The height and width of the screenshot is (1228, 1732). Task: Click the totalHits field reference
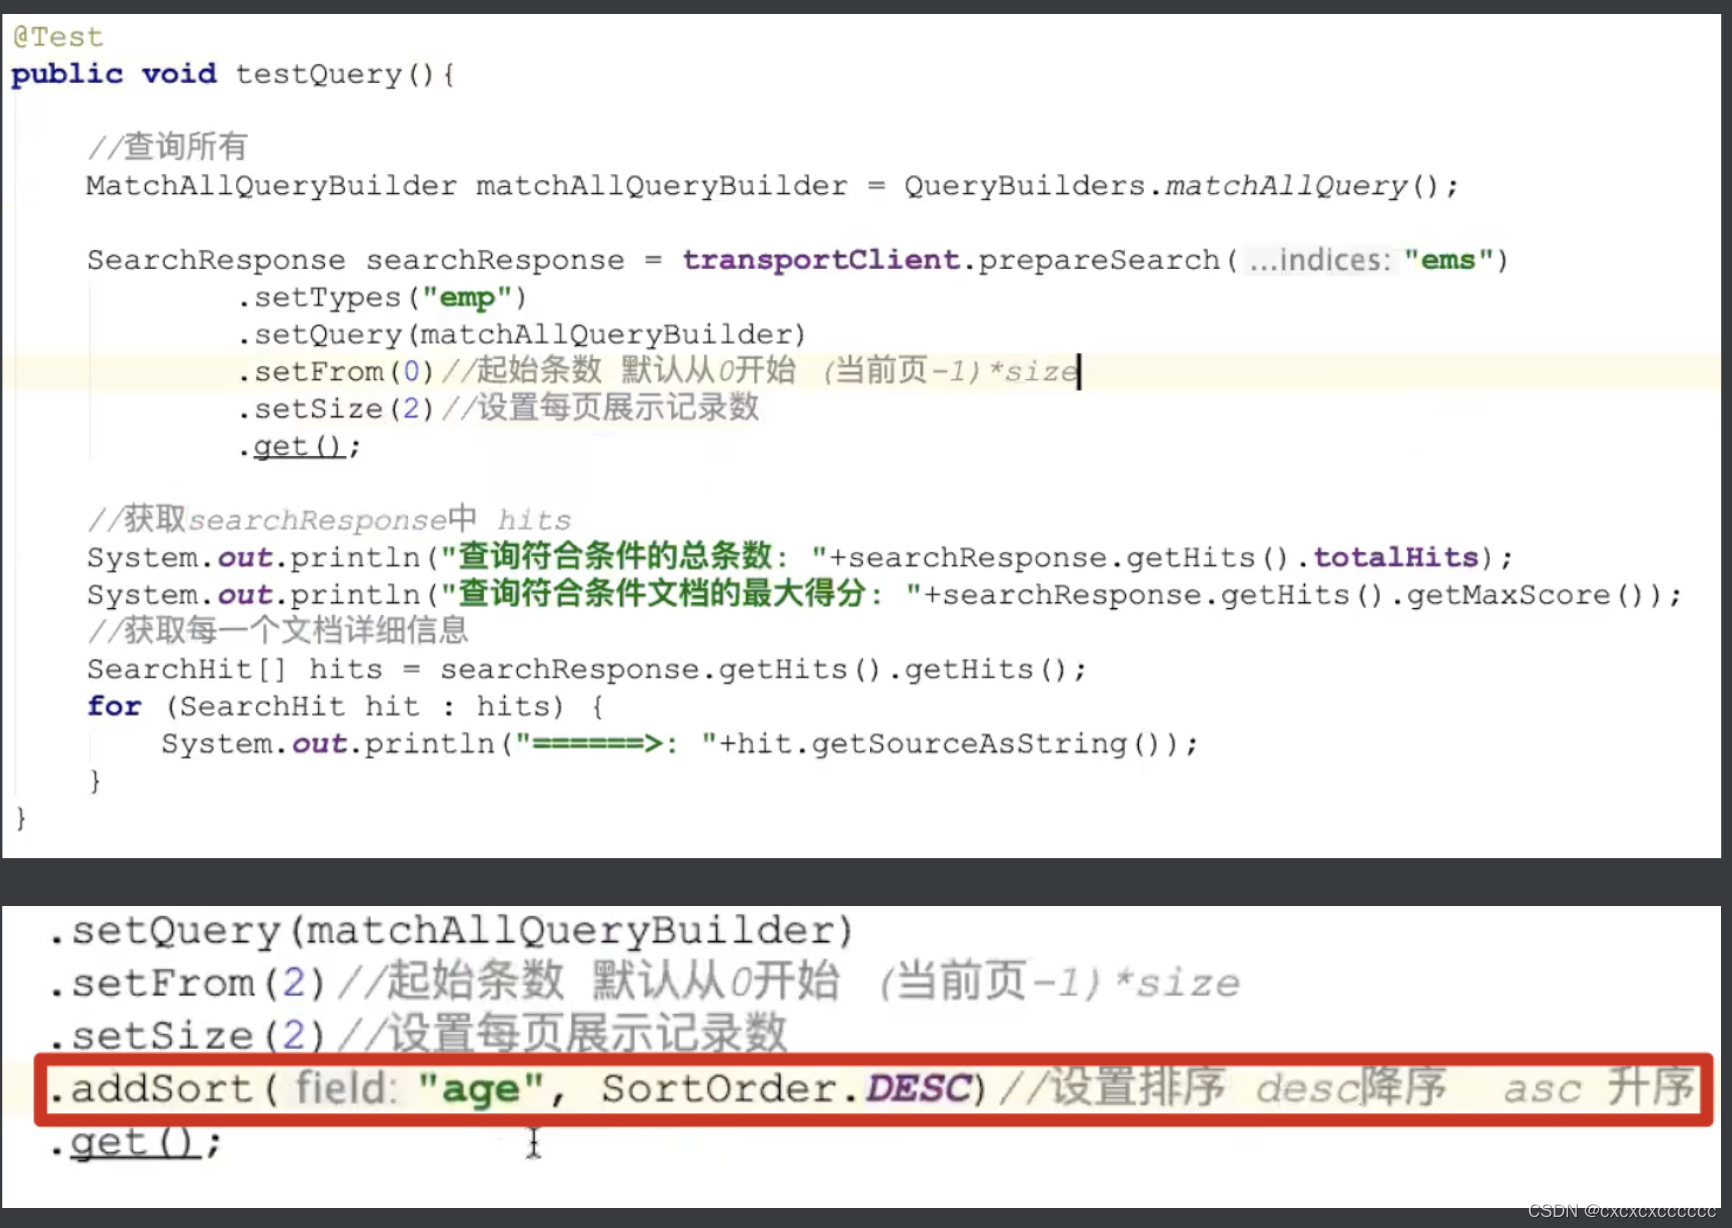click(x=1395, y=557)
